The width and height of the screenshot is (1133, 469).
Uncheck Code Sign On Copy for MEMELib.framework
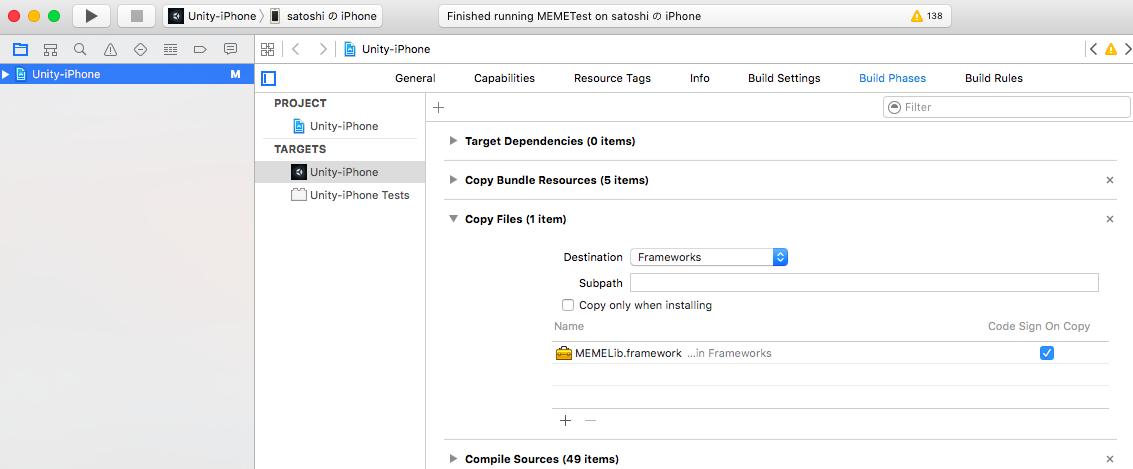(1046, 353)
